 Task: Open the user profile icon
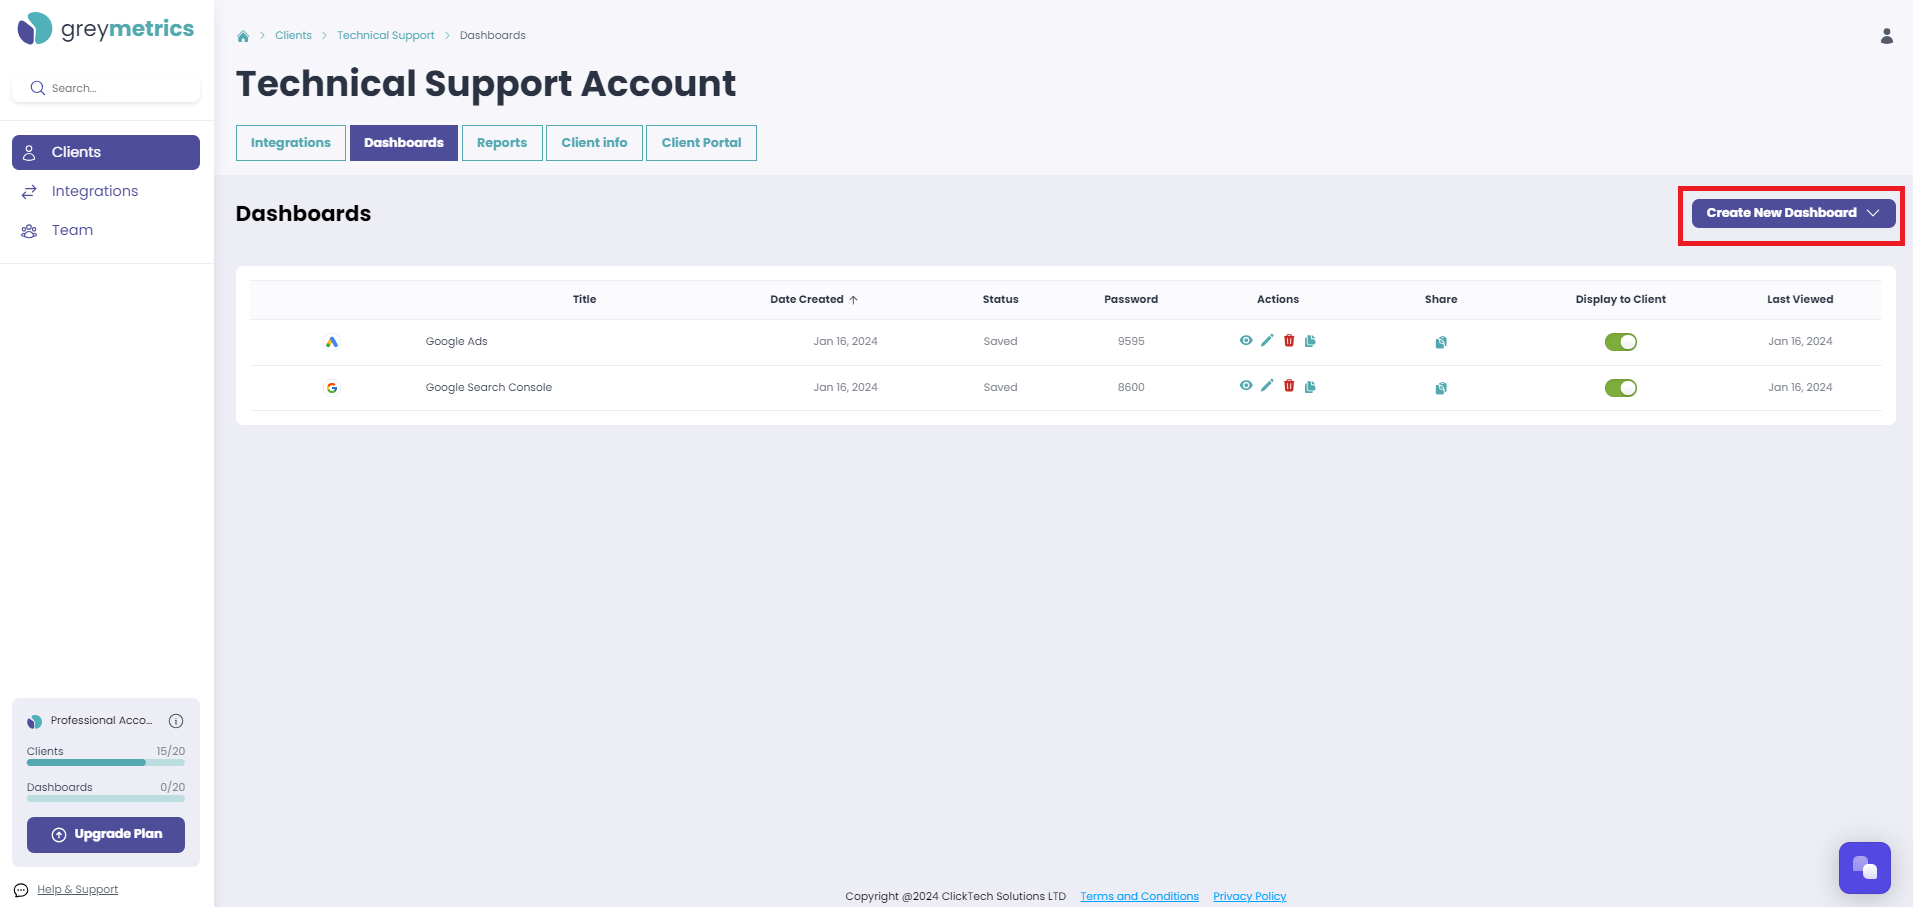pos(1886,36)
